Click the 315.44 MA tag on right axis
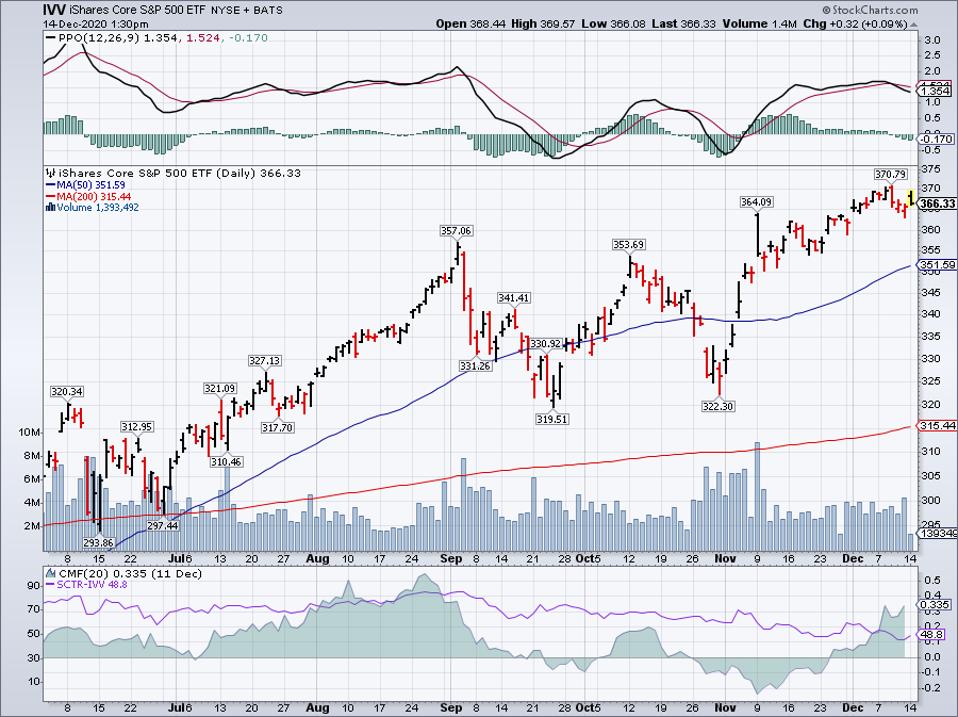The width and height of the screenshot is (958, 717). (x=937, y=426)
